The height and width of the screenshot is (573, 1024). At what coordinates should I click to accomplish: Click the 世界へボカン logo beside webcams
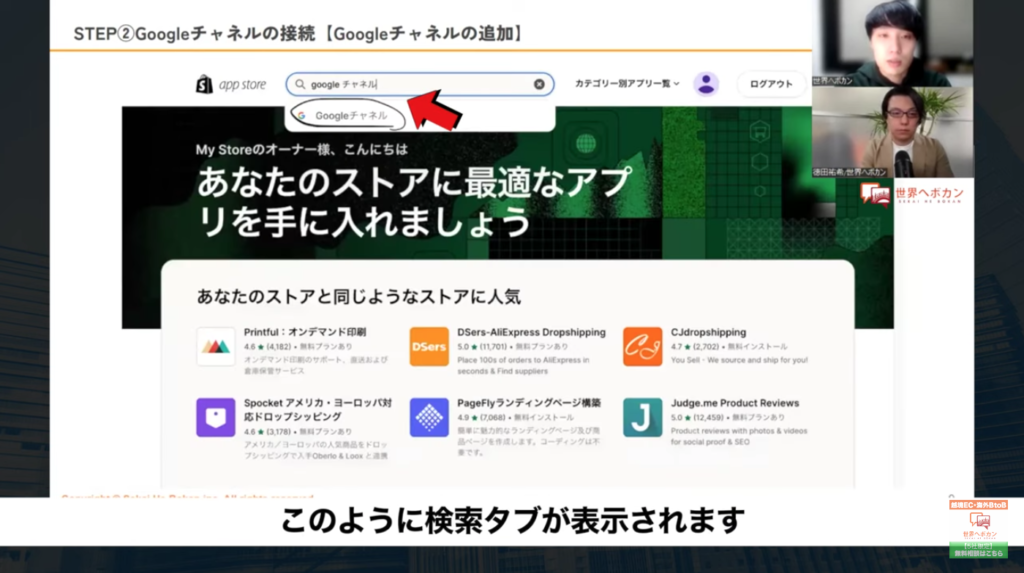[x=912, y=194]
